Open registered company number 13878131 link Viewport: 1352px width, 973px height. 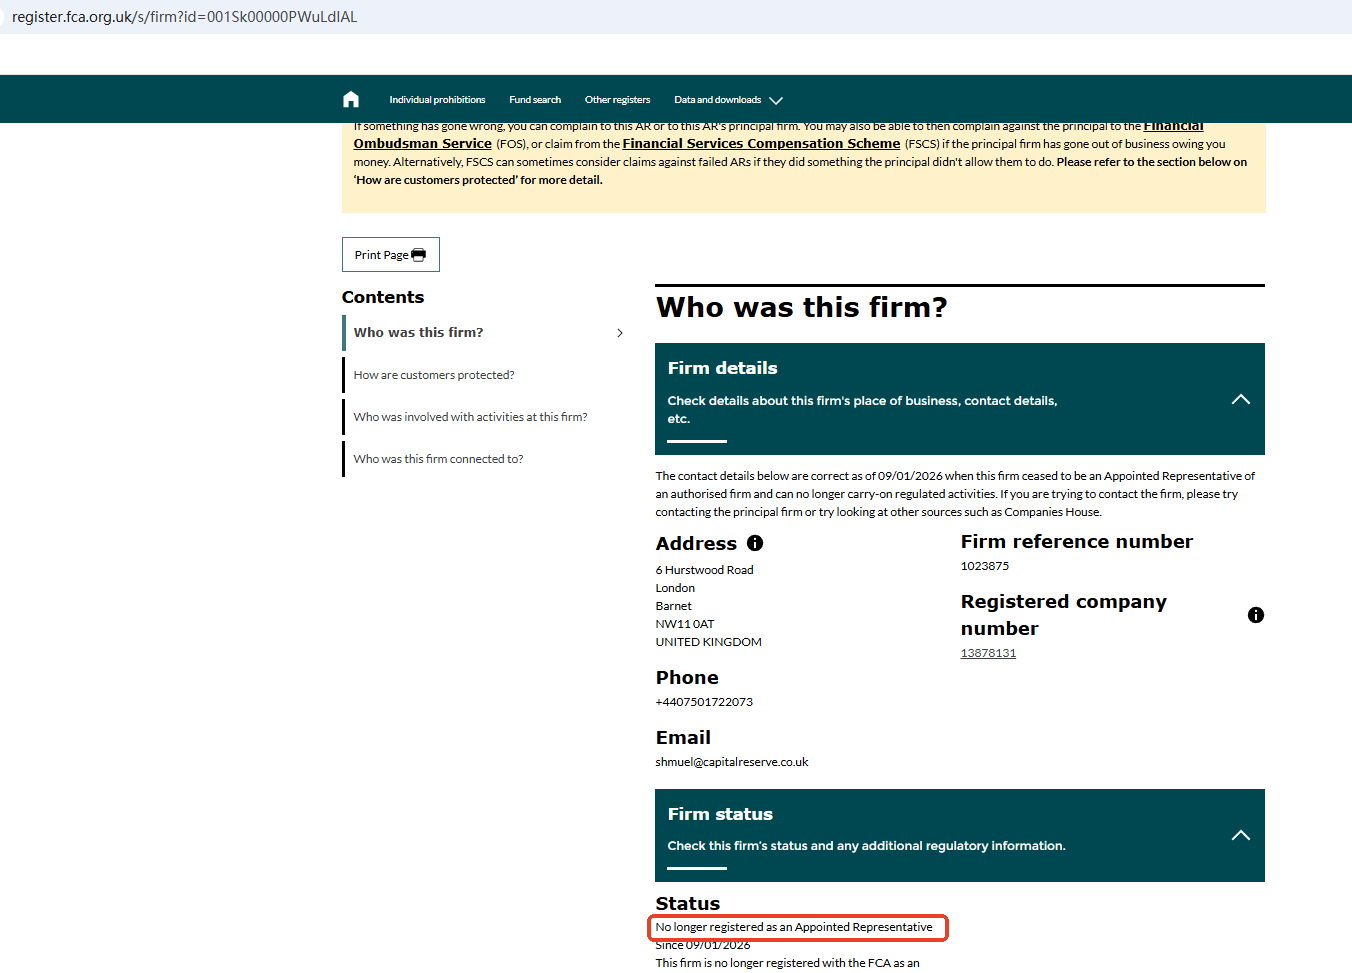988,653
